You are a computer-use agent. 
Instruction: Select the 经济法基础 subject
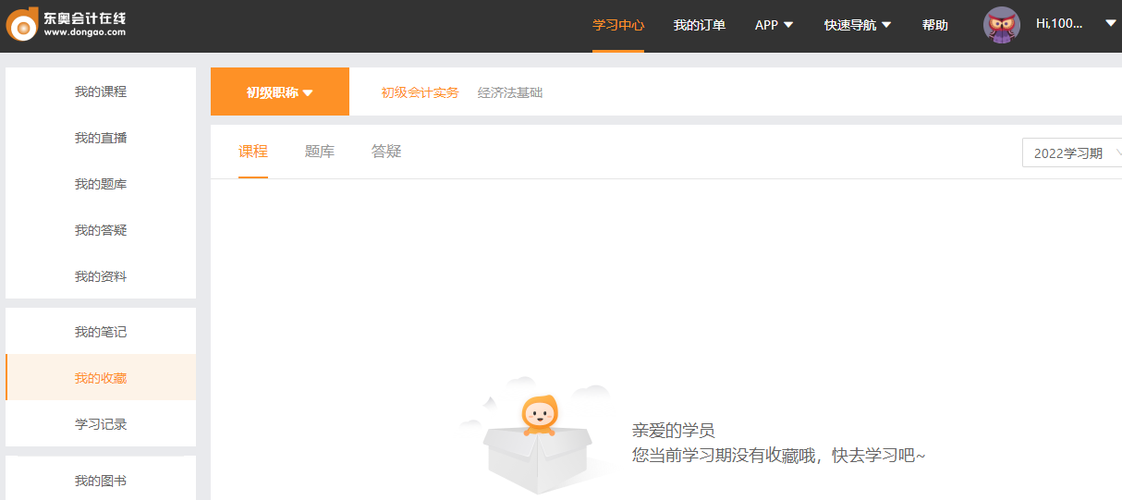[x=510, y=93]
